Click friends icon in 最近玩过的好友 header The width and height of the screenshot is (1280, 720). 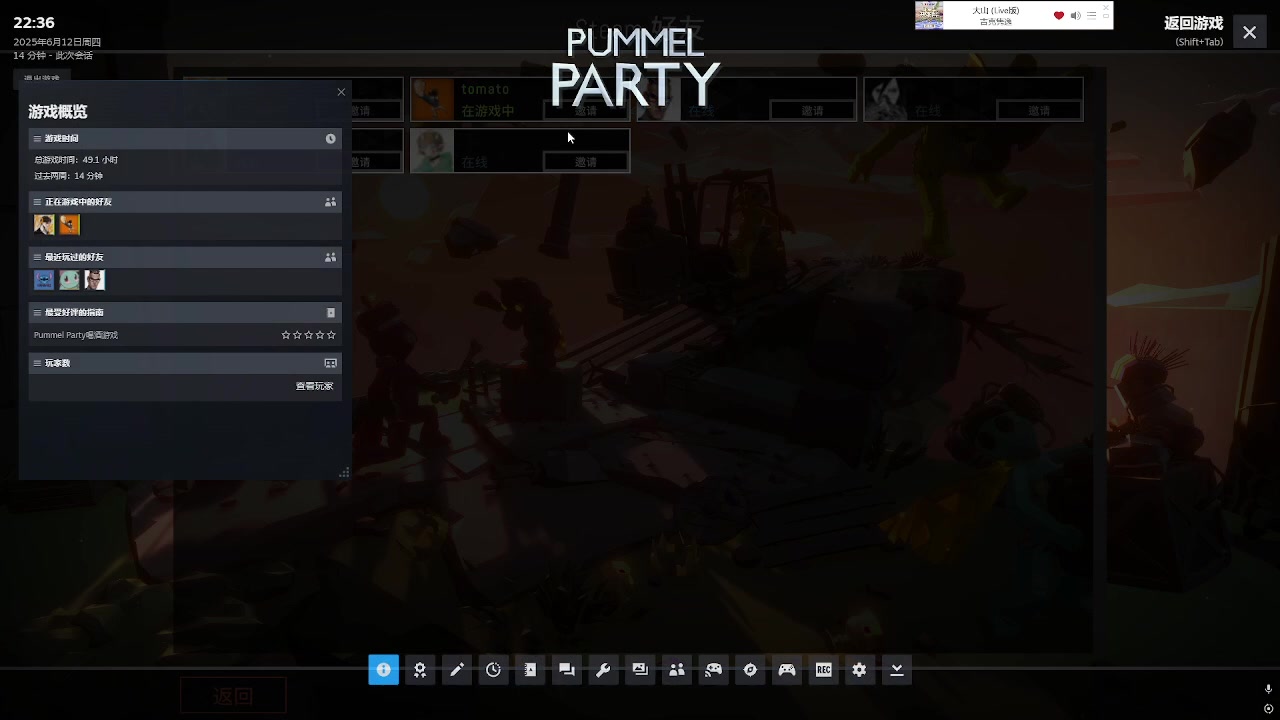click(x=330, y=257)
